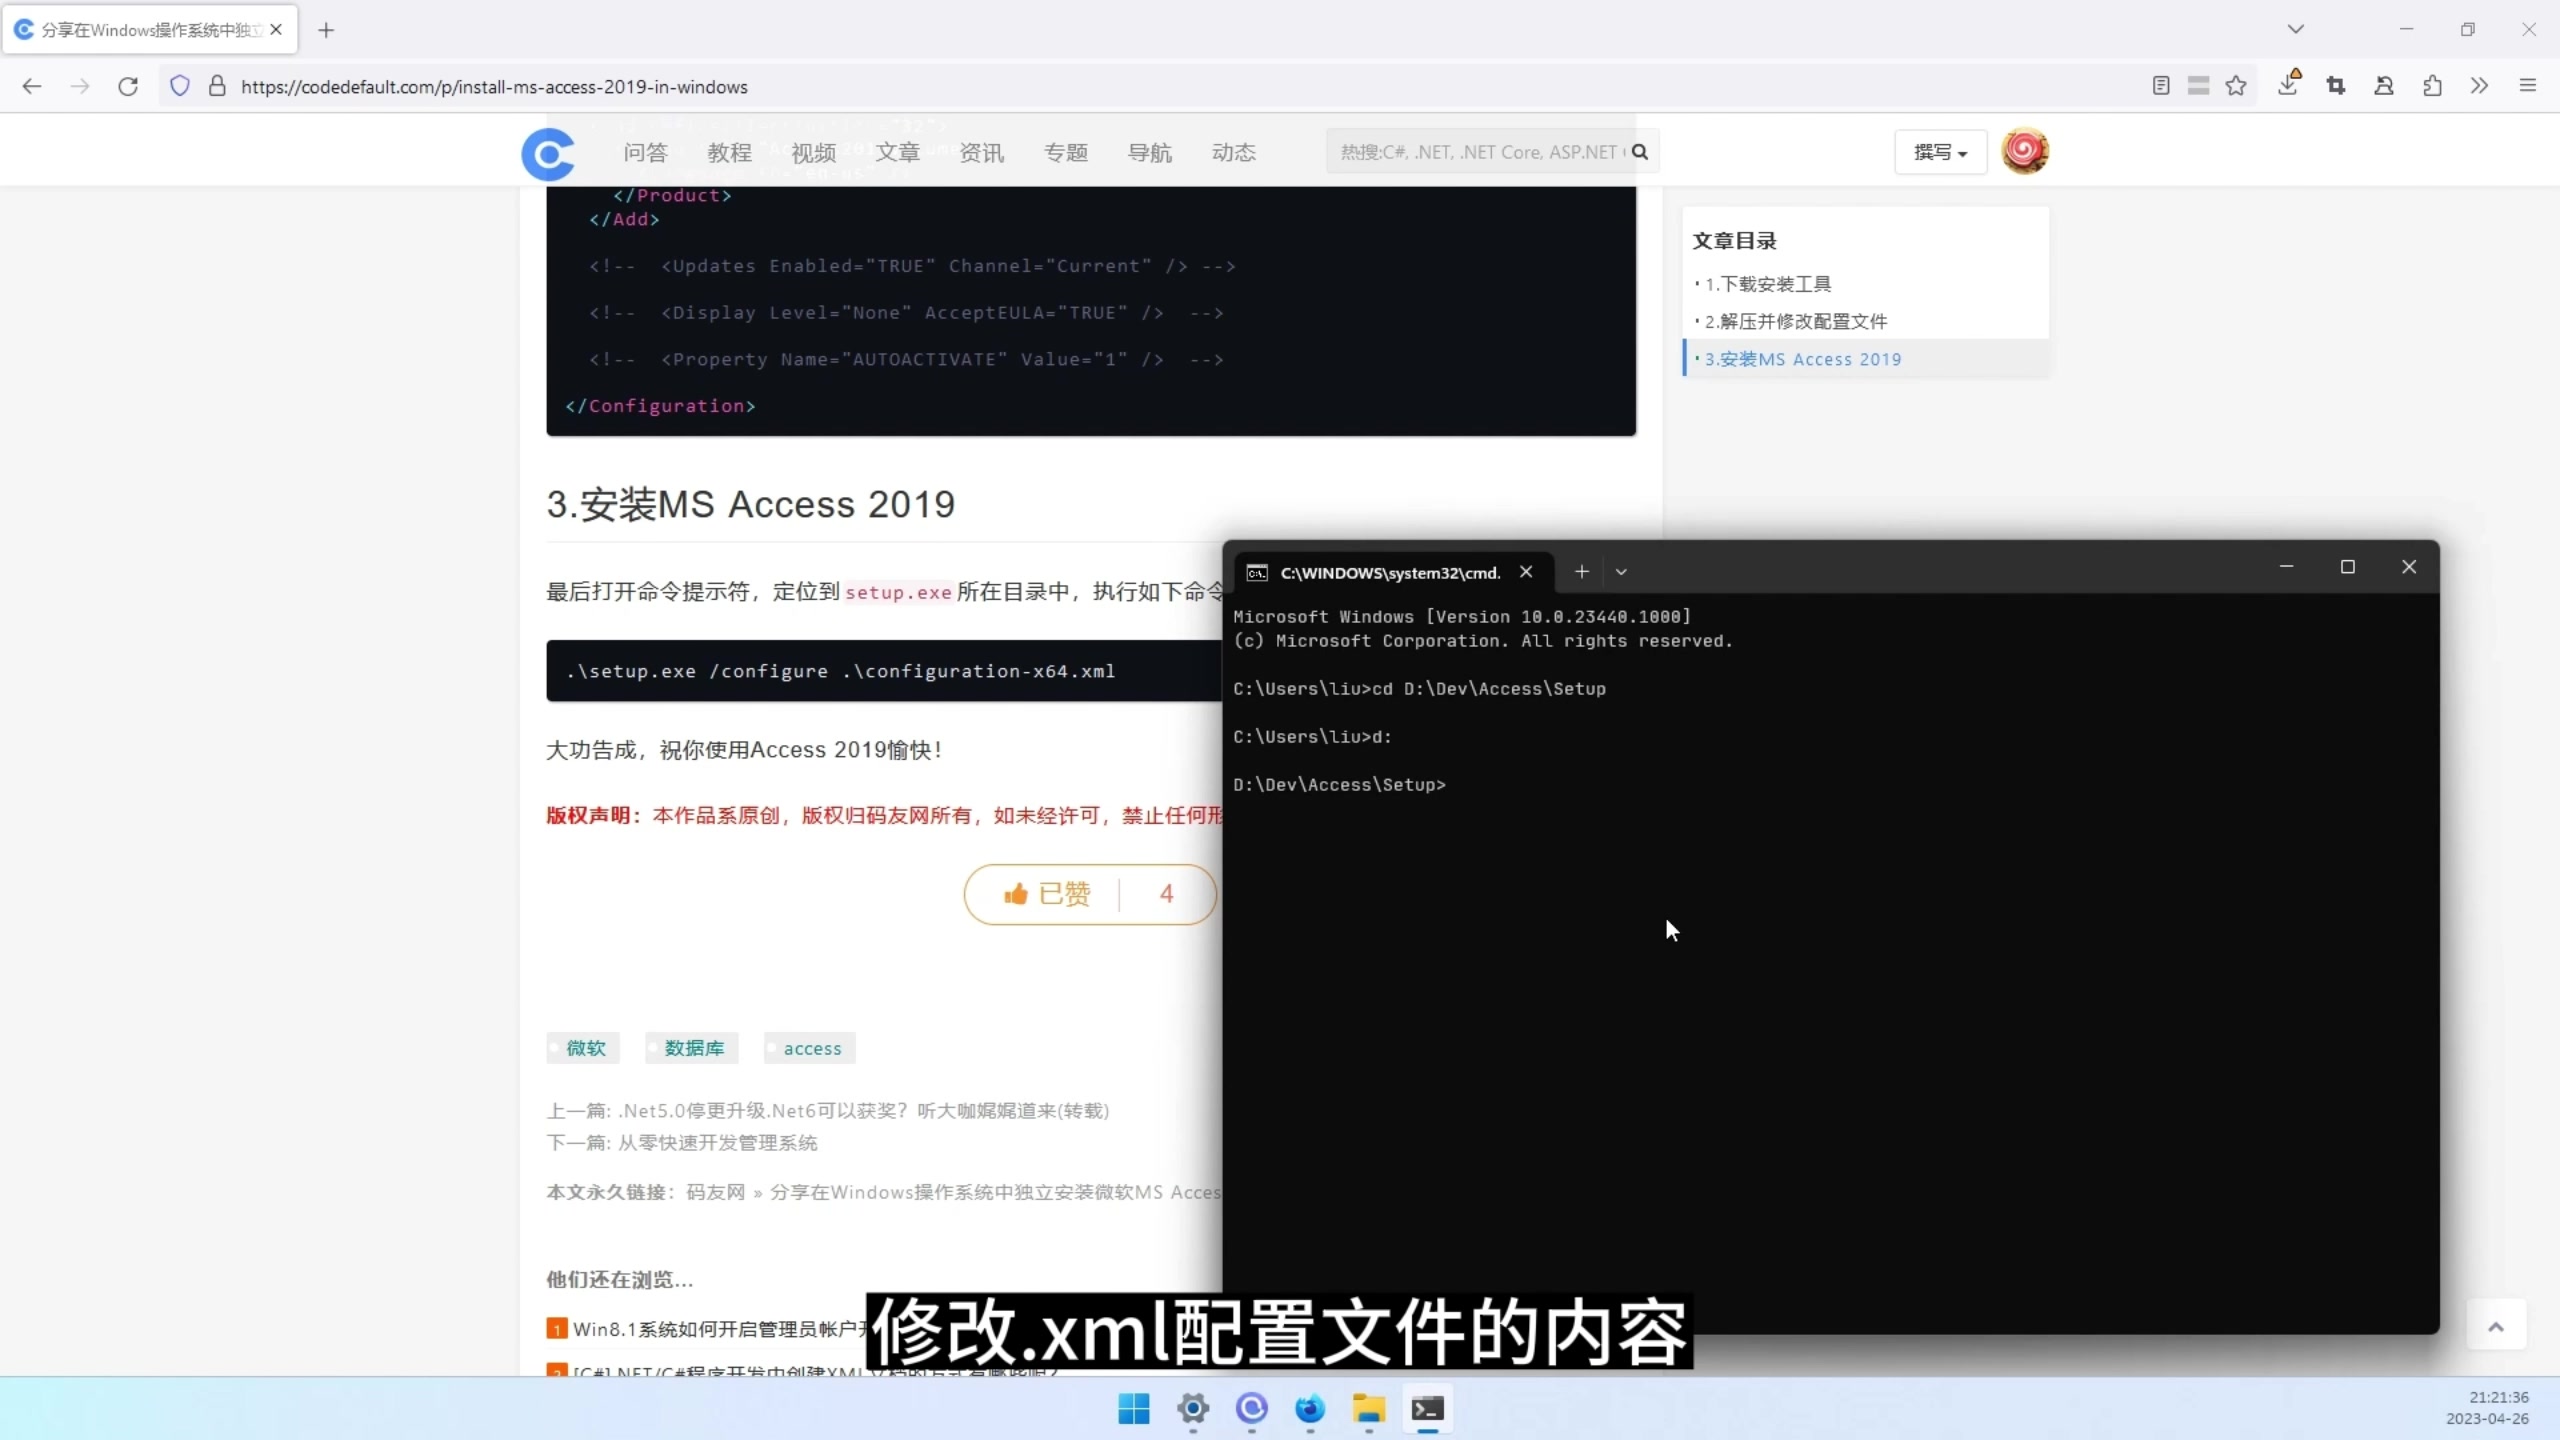Jump to 1.下载安装工具 in table of contents
This screenshot has width=2560, height=1440.
pos(1768,284)
